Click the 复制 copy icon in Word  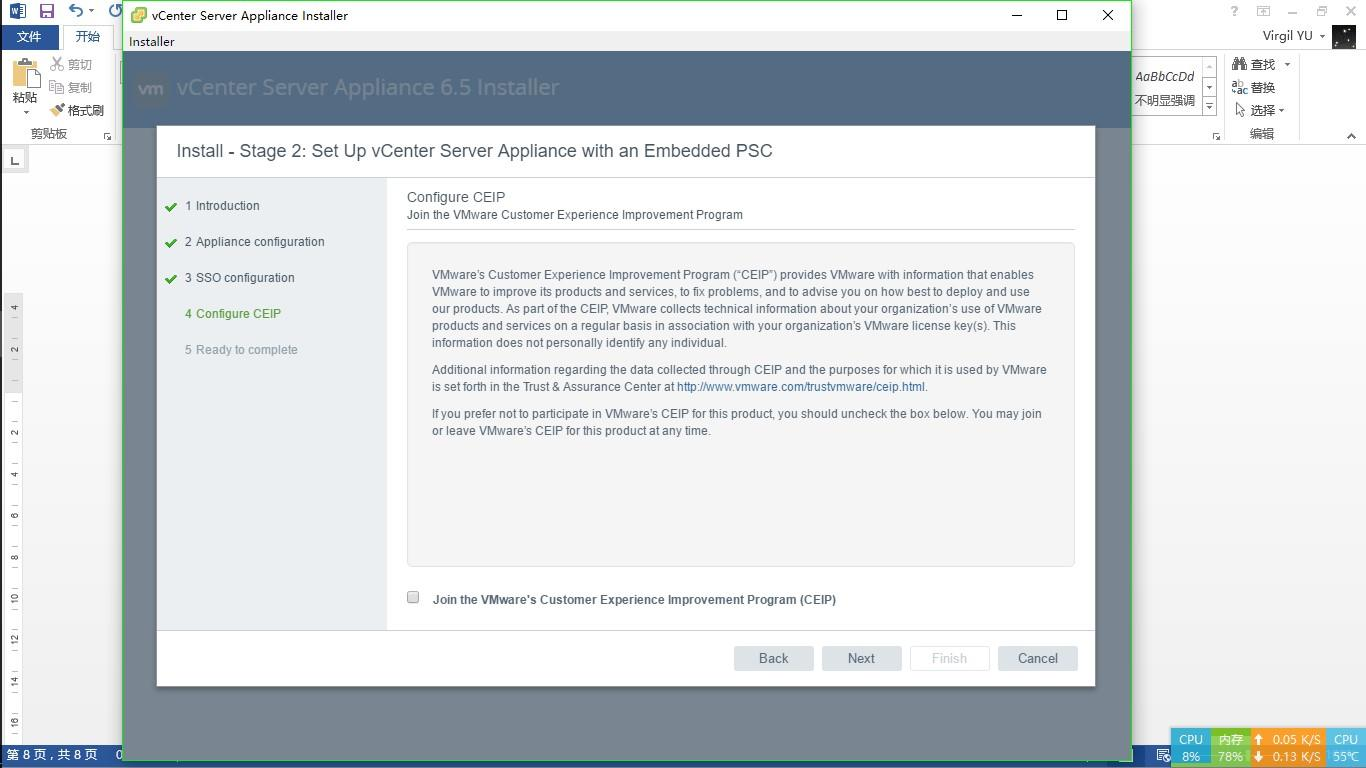58,87
